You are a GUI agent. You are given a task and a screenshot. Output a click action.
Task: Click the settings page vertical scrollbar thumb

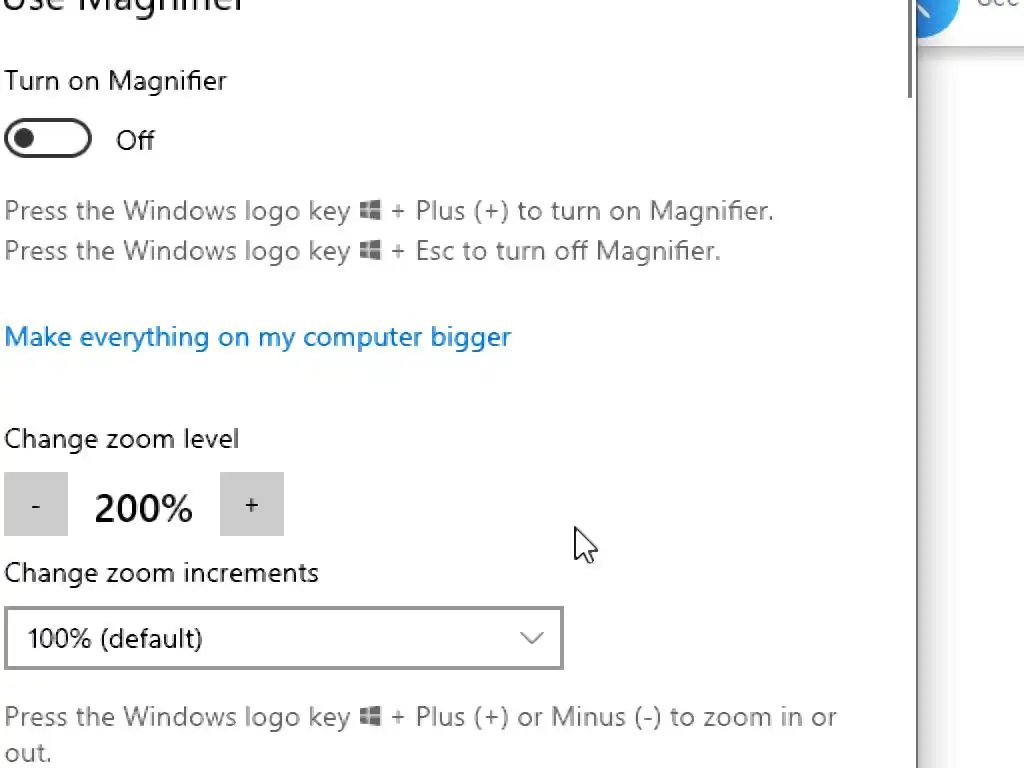point(911,50)
